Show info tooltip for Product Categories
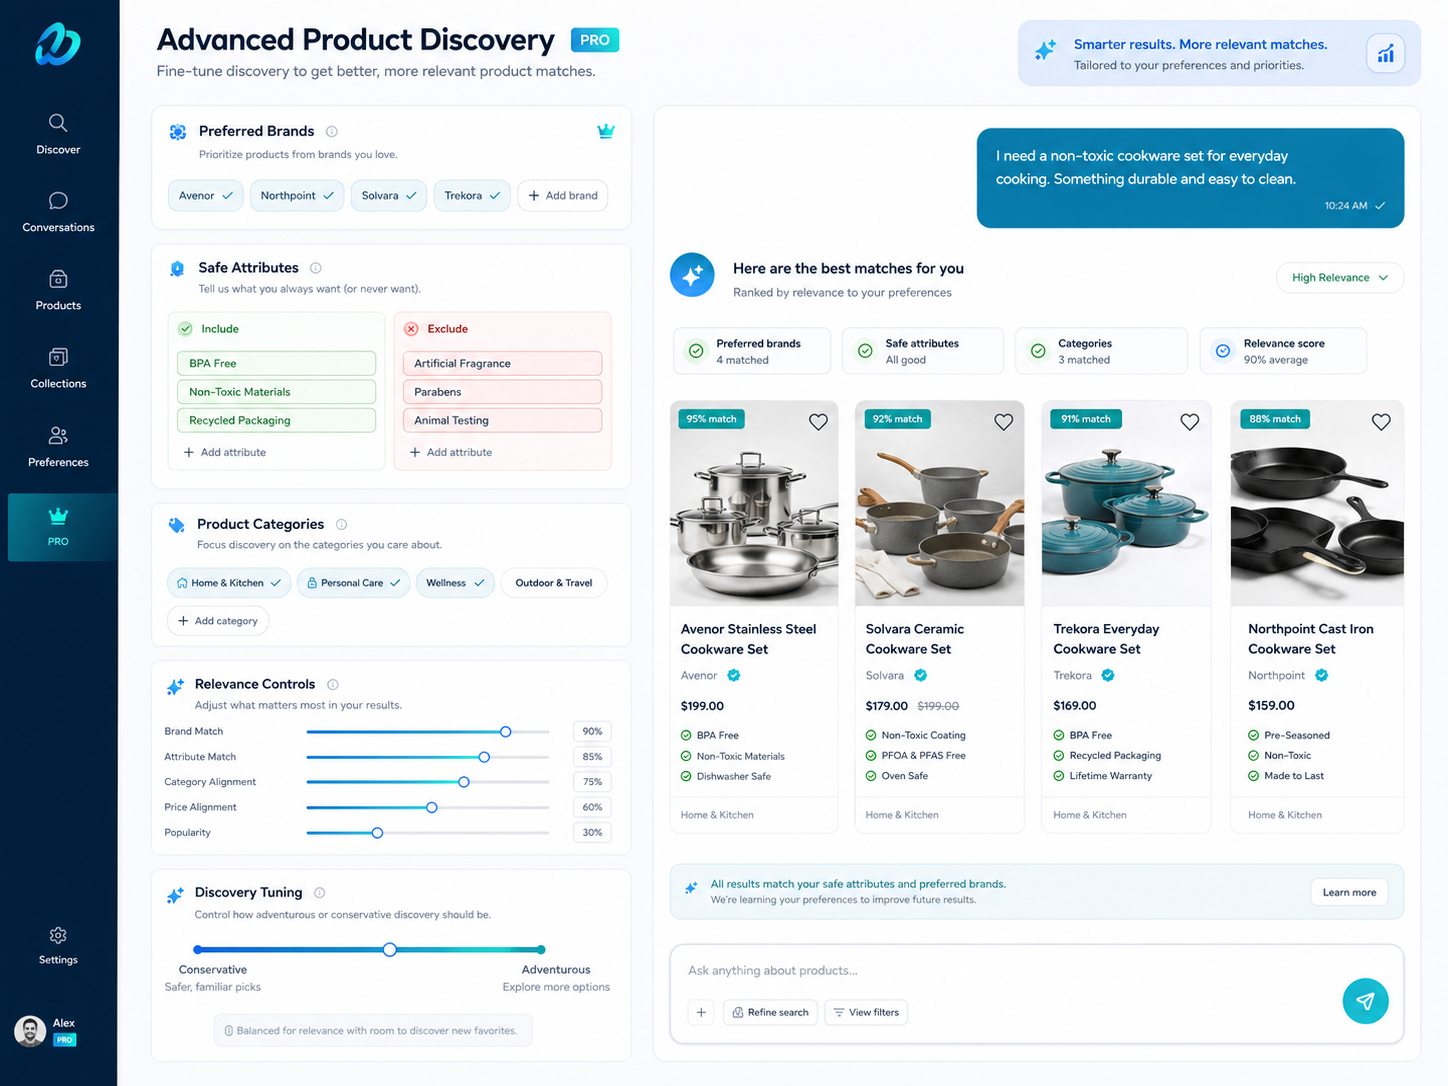The image size is (1448, 1086). [x=342, y=524]
